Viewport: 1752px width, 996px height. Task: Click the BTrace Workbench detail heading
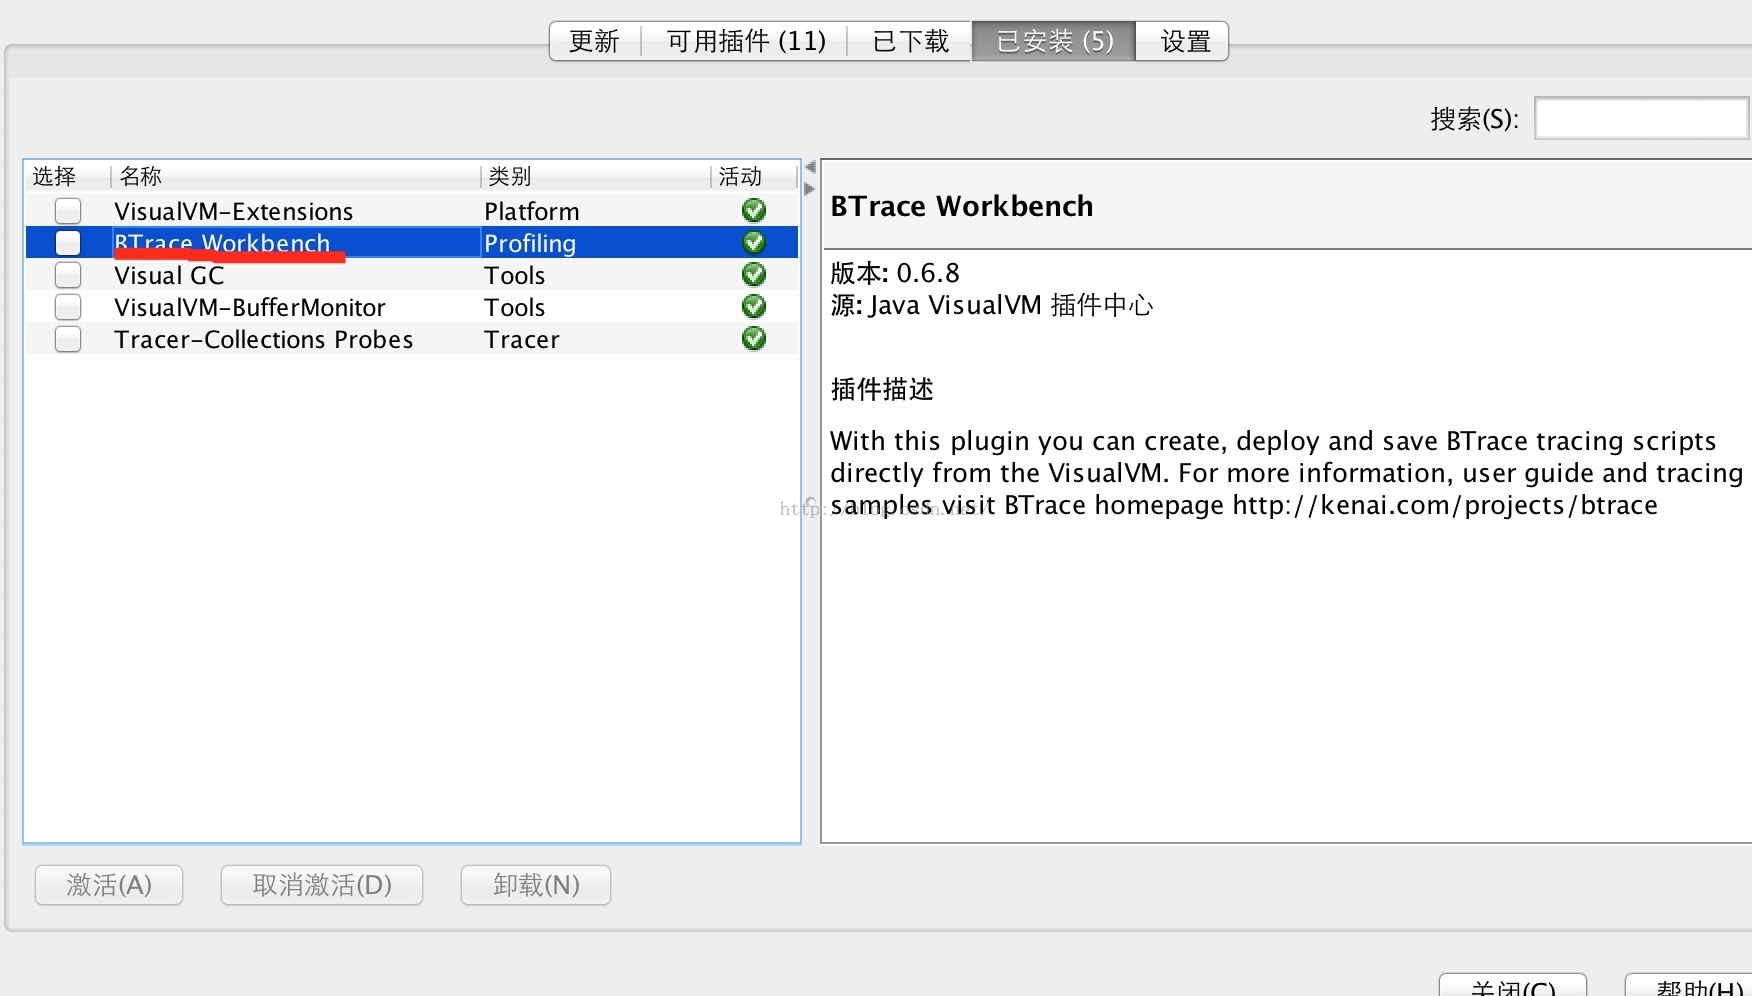tap(962, 206)
